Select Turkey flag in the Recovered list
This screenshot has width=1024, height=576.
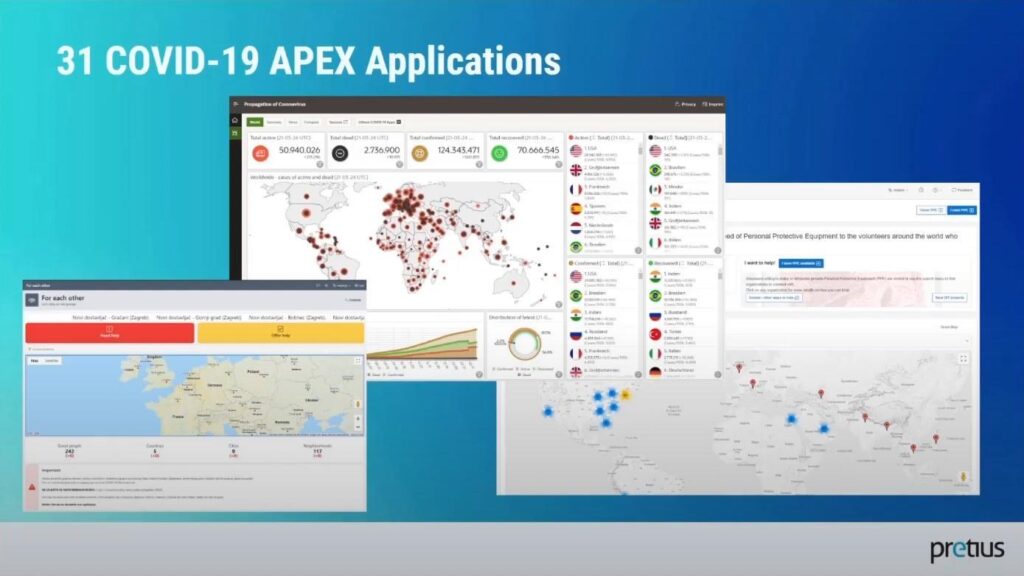655,334
